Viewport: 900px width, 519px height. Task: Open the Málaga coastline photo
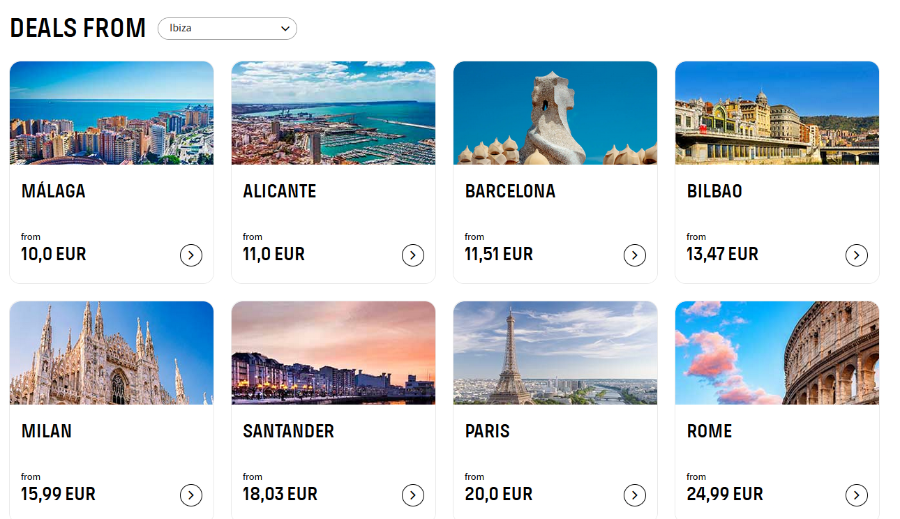pos(112,113)
